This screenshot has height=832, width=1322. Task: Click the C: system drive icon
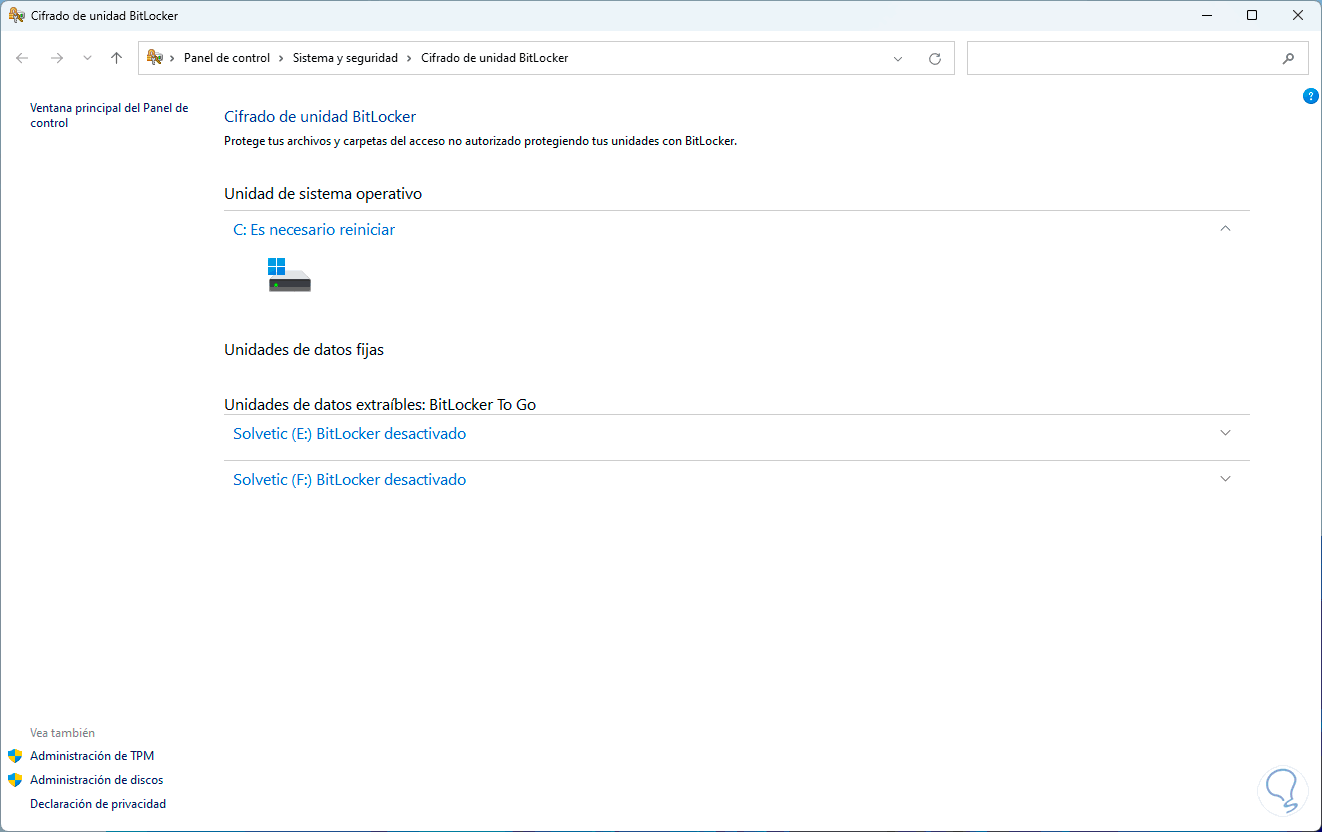point(289,275)
